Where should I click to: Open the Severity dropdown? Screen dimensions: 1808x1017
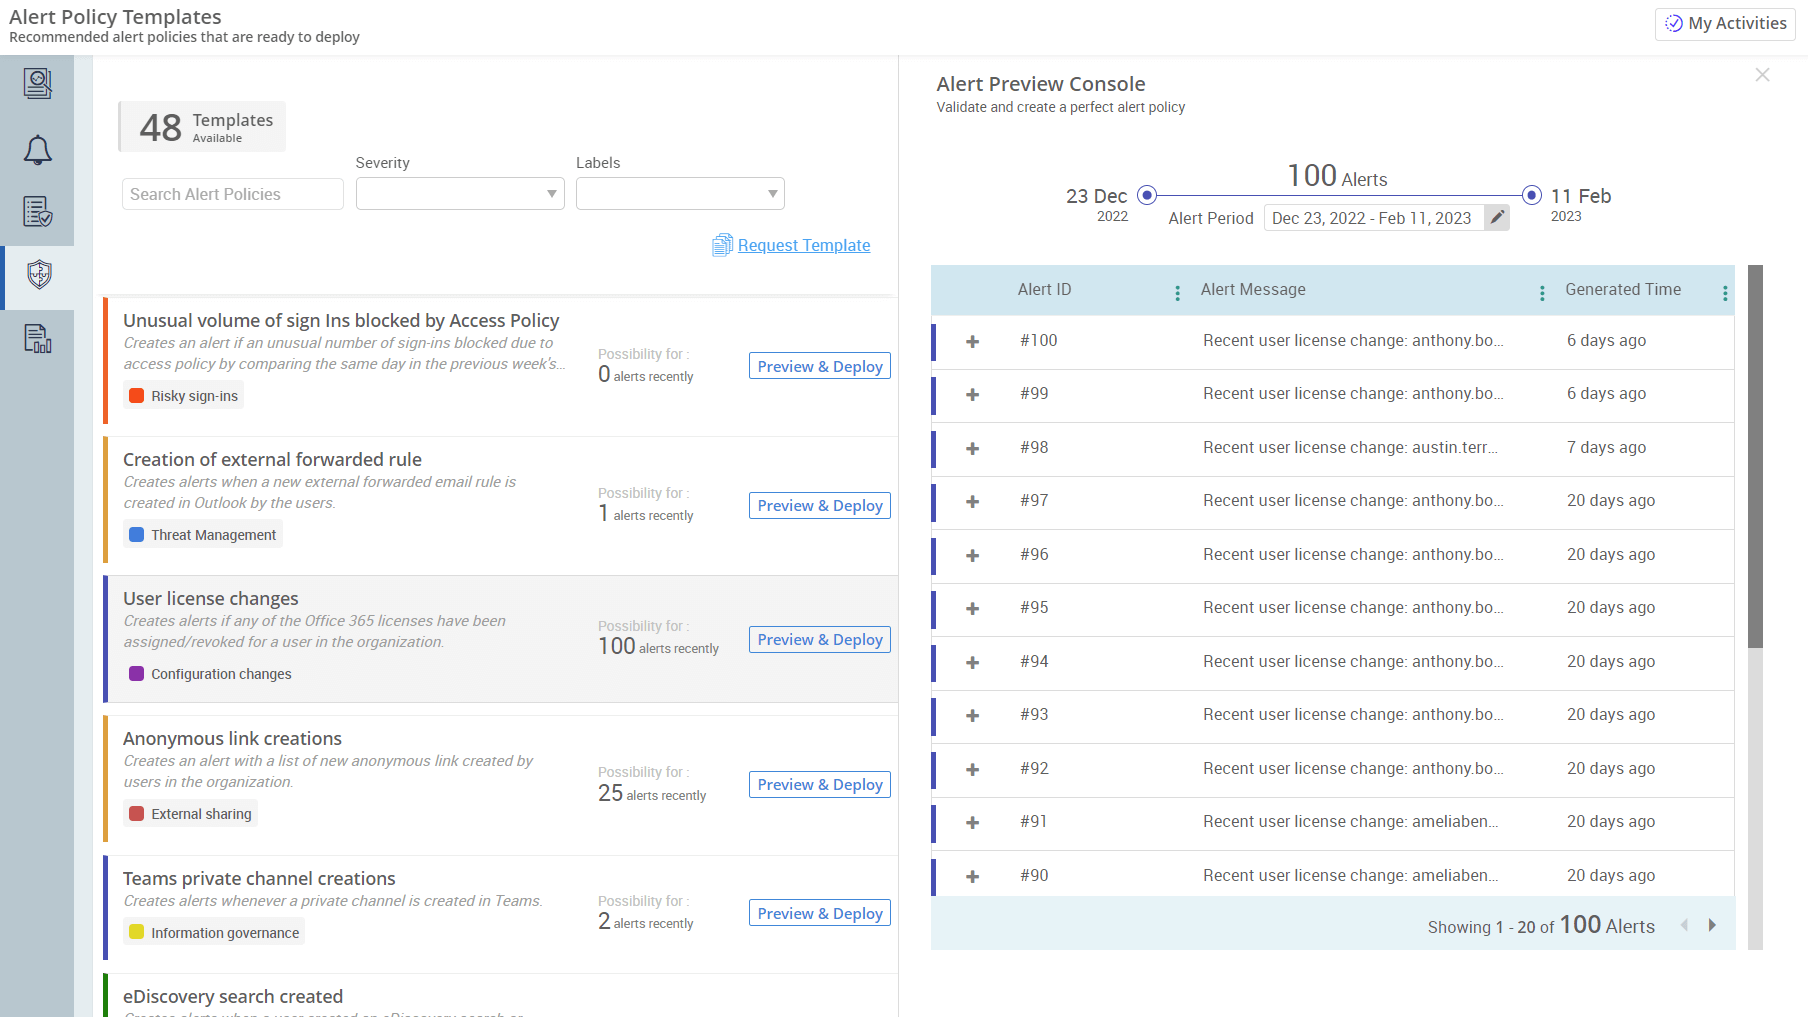459,193
